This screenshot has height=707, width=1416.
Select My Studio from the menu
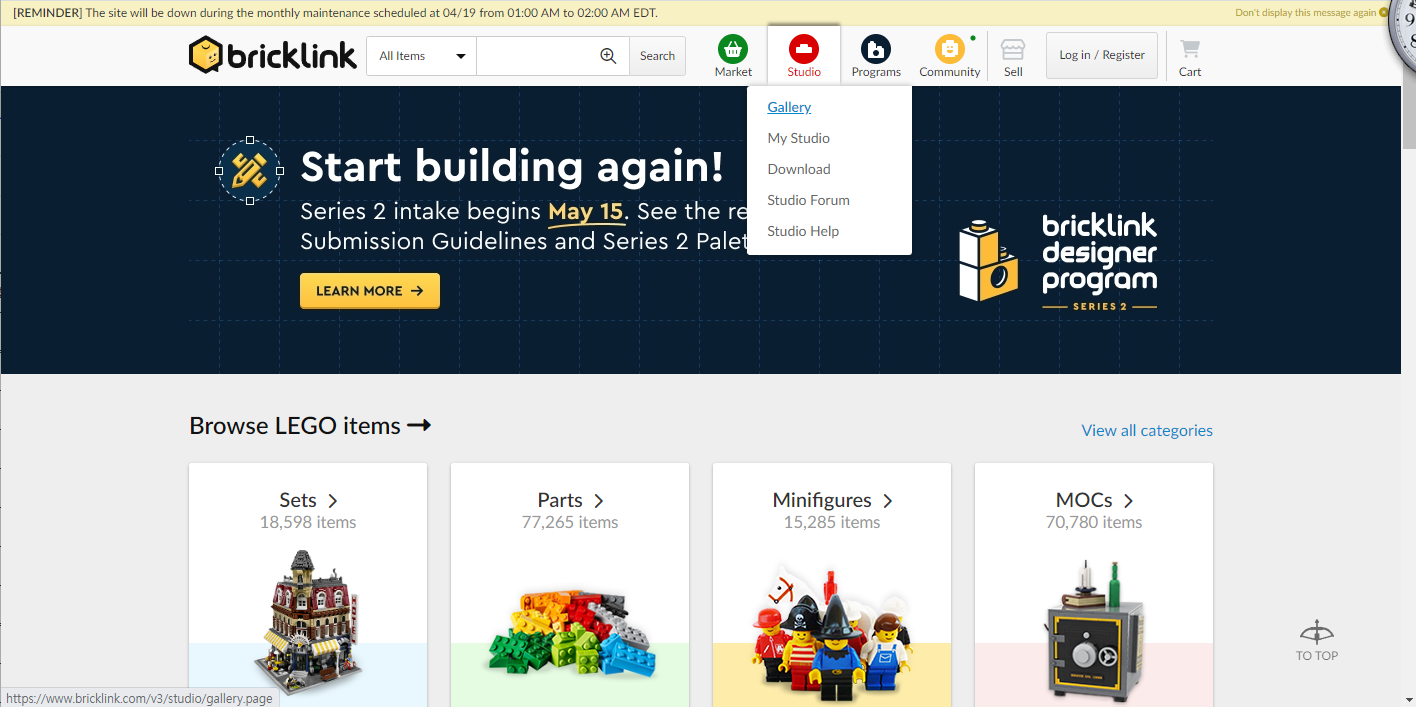798,138
